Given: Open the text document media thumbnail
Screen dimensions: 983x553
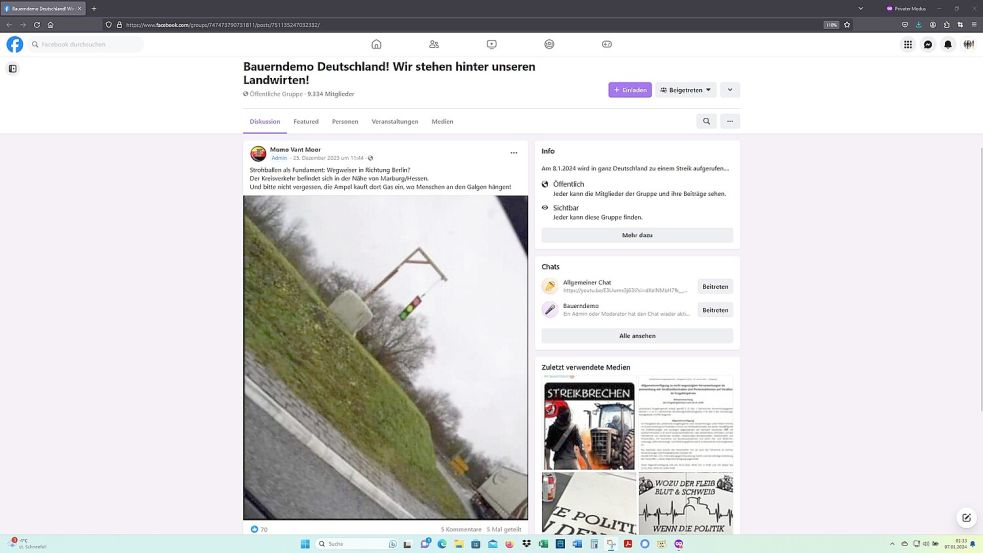Looking at the screenshot, I should click(x=686, y=423).
